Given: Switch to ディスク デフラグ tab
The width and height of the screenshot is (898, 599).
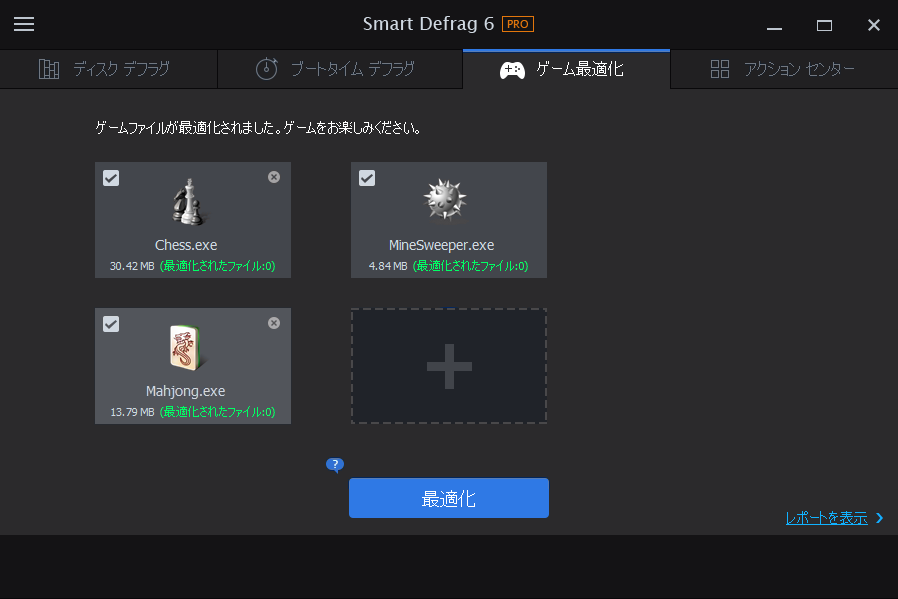Looking at the screenshot, I should [x=108, y=69].
